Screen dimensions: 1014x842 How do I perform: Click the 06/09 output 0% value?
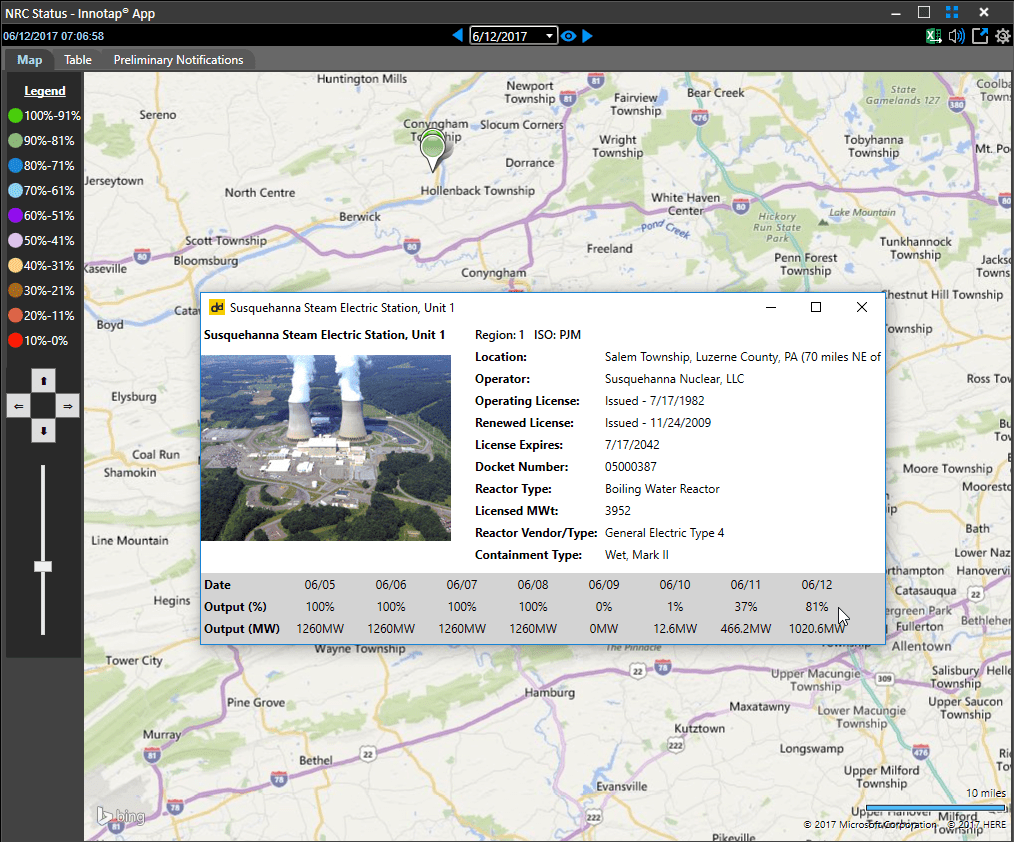pyautogui.click(x=604, y=607)
